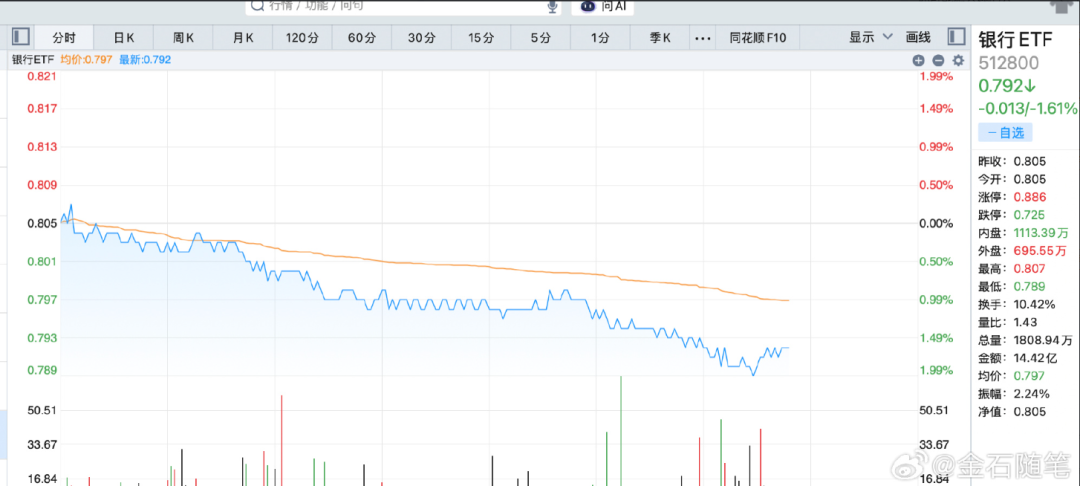This screenshot has width=1080, height=486.
Task: Select the 季K period tab
Action: pyautogui.click(x=660, y=38)
